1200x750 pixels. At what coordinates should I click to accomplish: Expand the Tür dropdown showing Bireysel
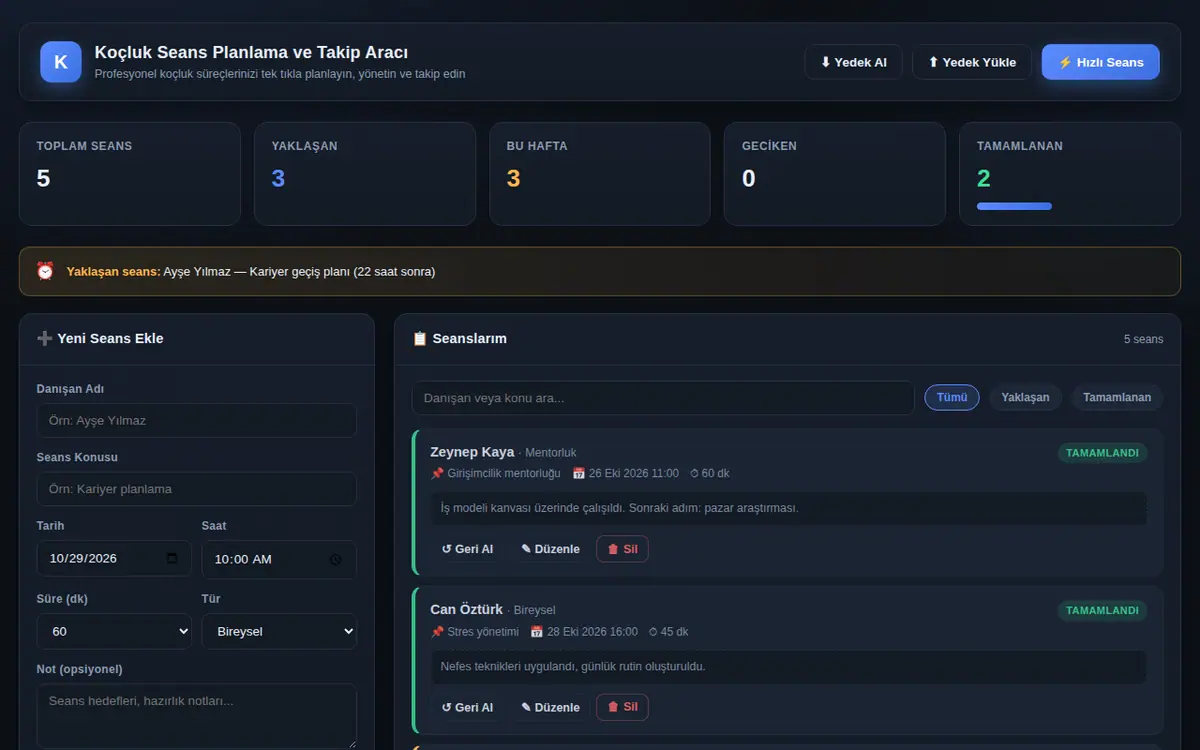click(279, 631)
